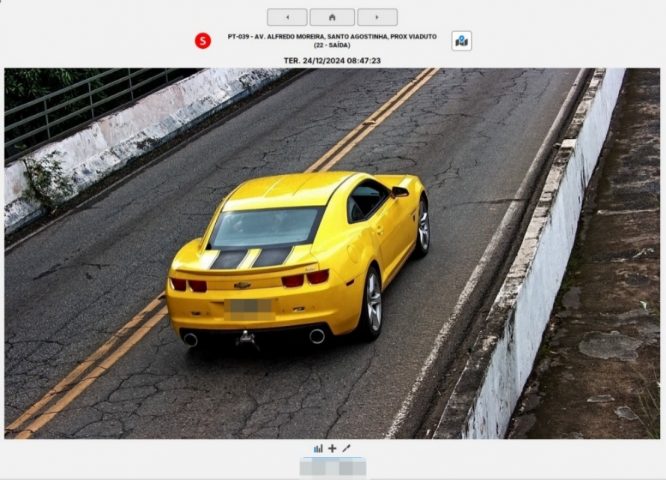666x480 pixels.
Task: Click the Chevrolet emblem on the car's trunk
Action: tap(242, 285)
